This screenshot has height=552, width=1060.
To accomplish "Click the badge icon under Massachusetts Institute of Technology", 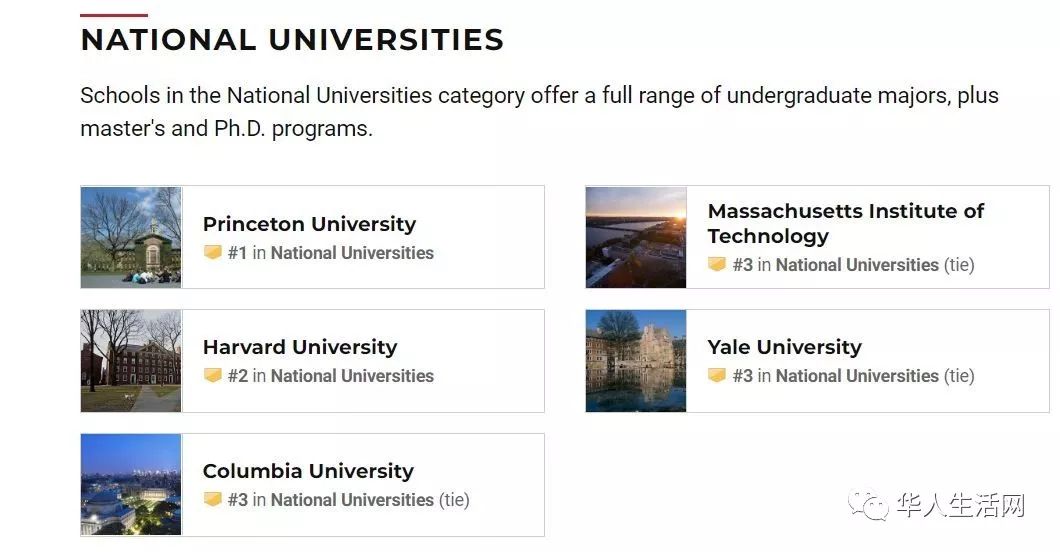I will (x=717, y=264).
